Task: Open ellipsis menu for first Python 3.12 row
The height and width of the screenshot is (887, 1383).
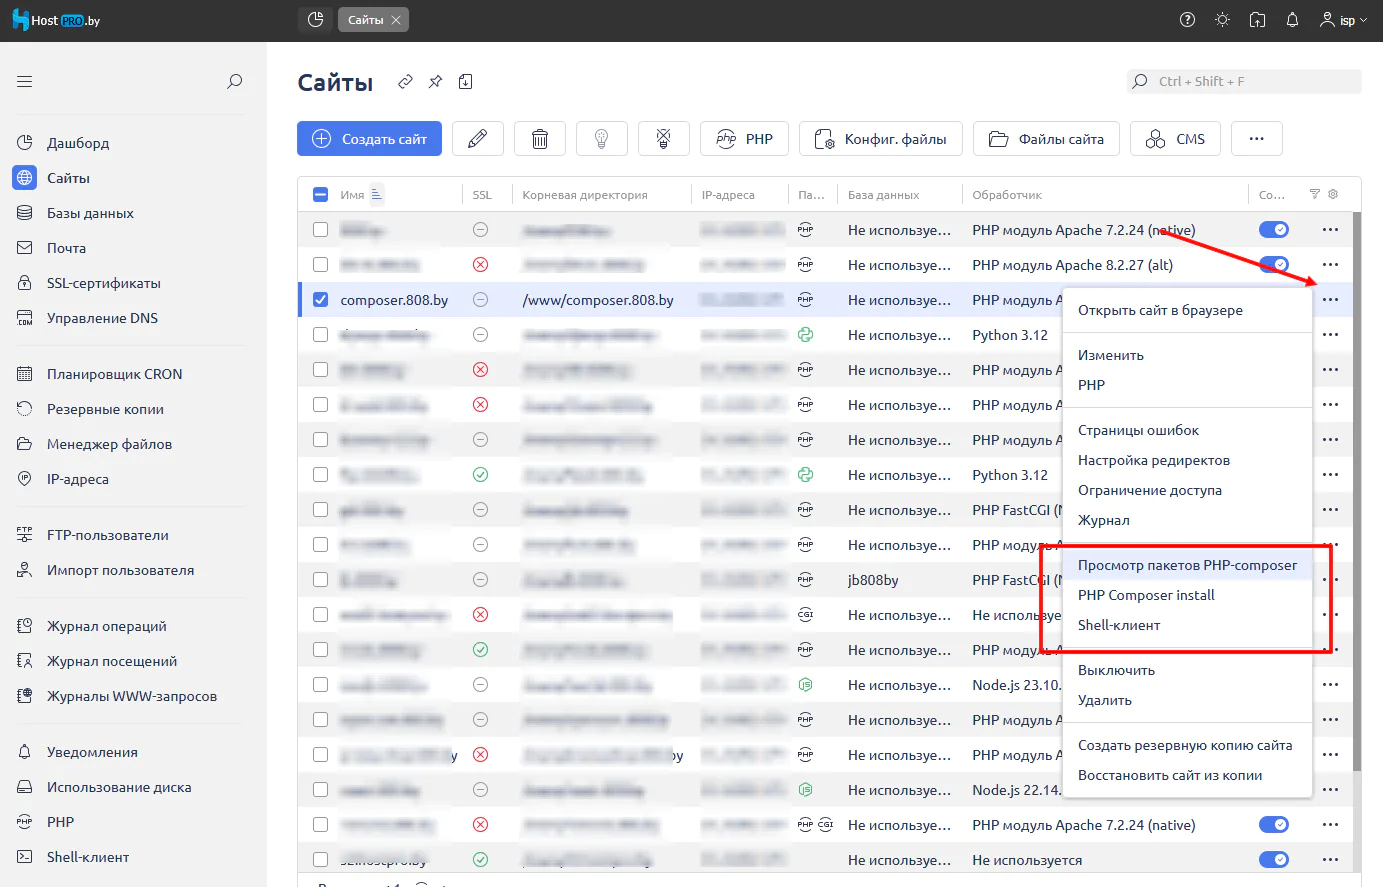Action: coord(1330,335)
